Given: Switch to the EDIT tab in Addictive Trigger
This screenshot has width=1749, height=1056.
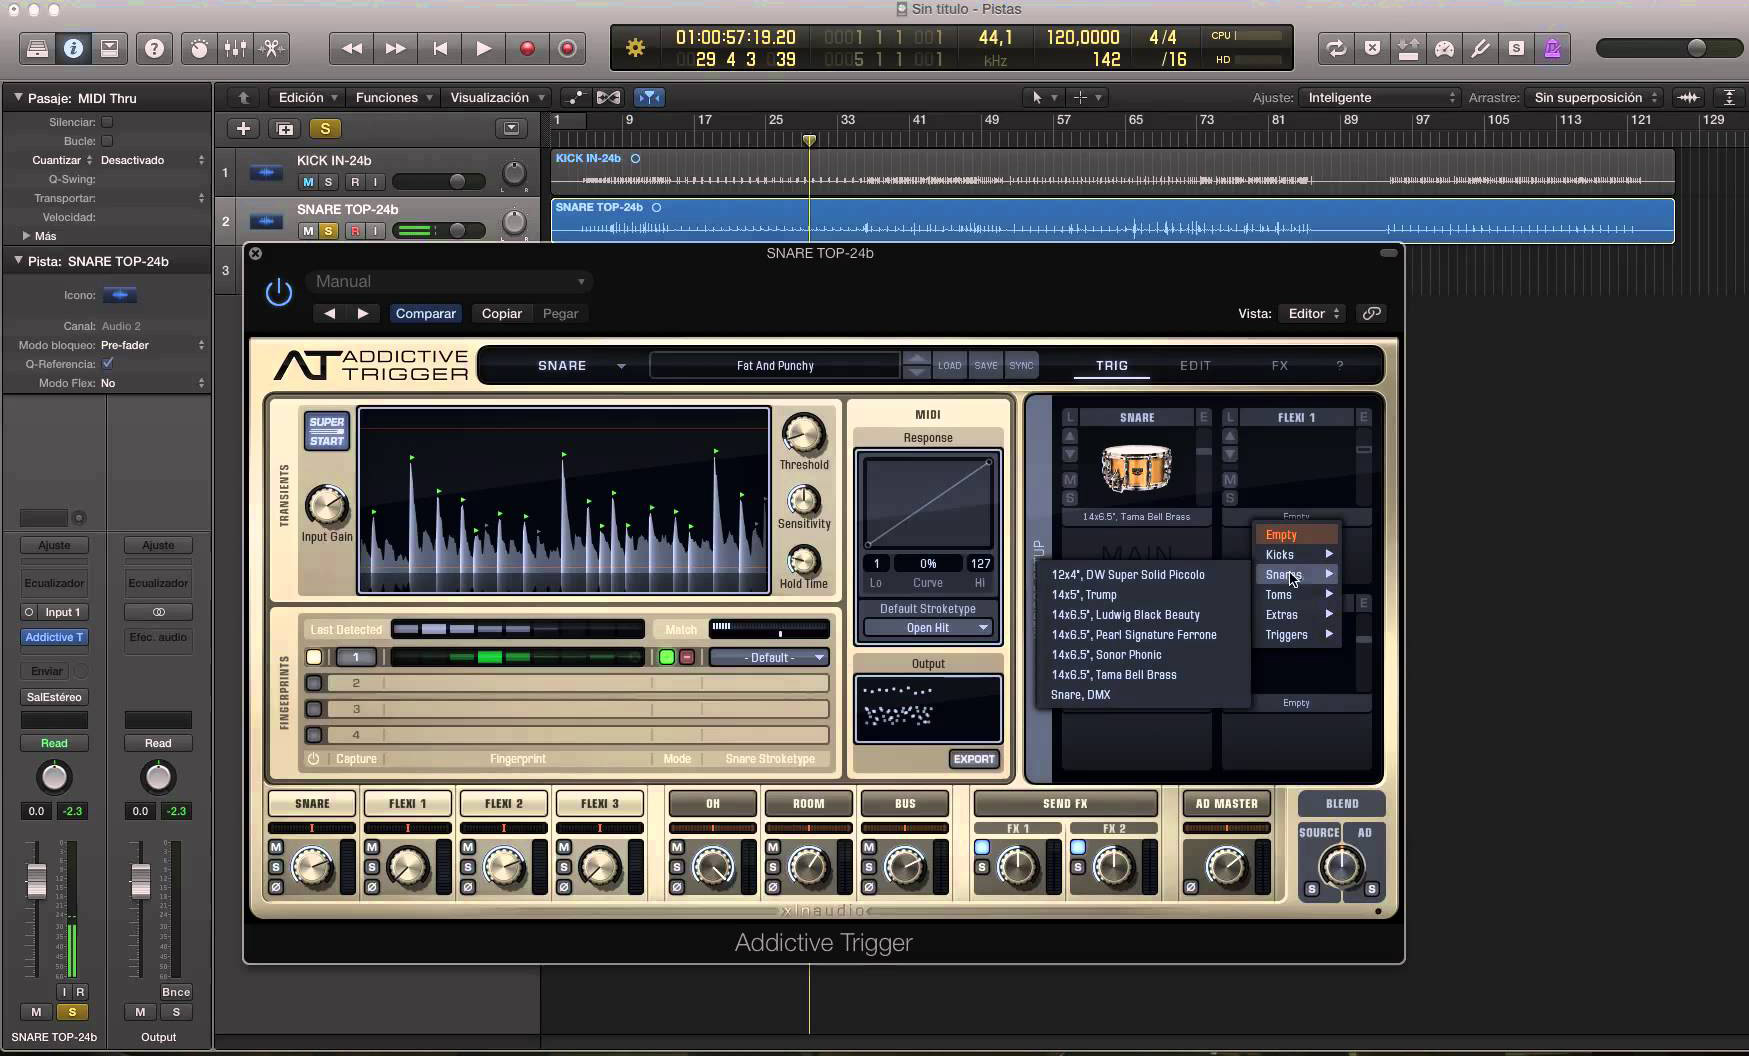Looking at the screenshot, I should [x=1196, y=366].
